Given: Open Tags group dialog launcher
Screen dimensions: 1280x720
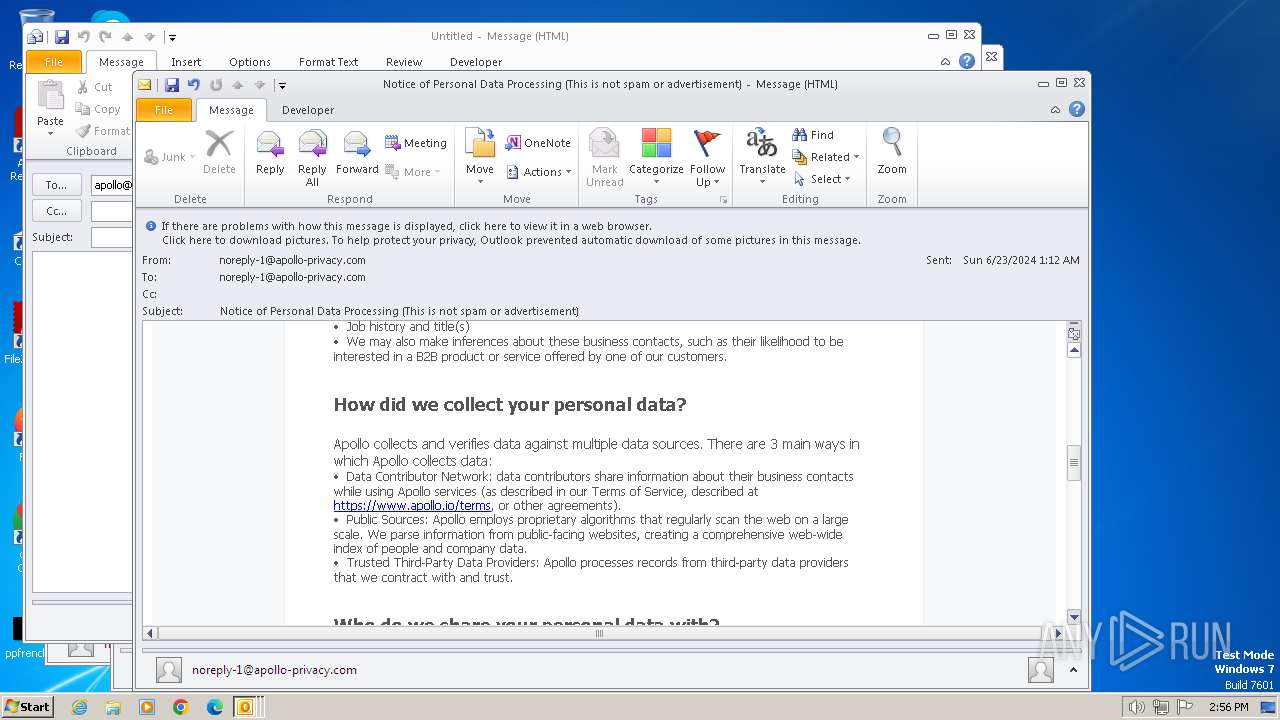Looking at the screenshot, I should 724,200.
